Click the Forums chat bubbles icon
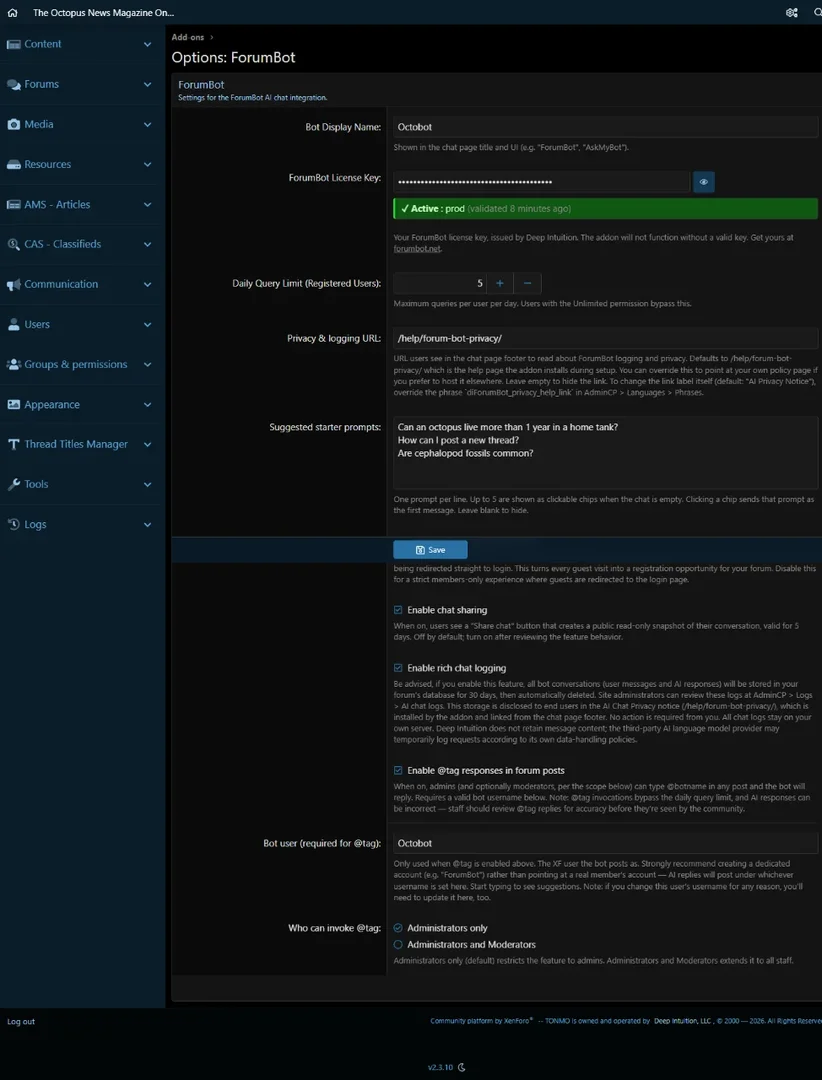 coord(14,84)
